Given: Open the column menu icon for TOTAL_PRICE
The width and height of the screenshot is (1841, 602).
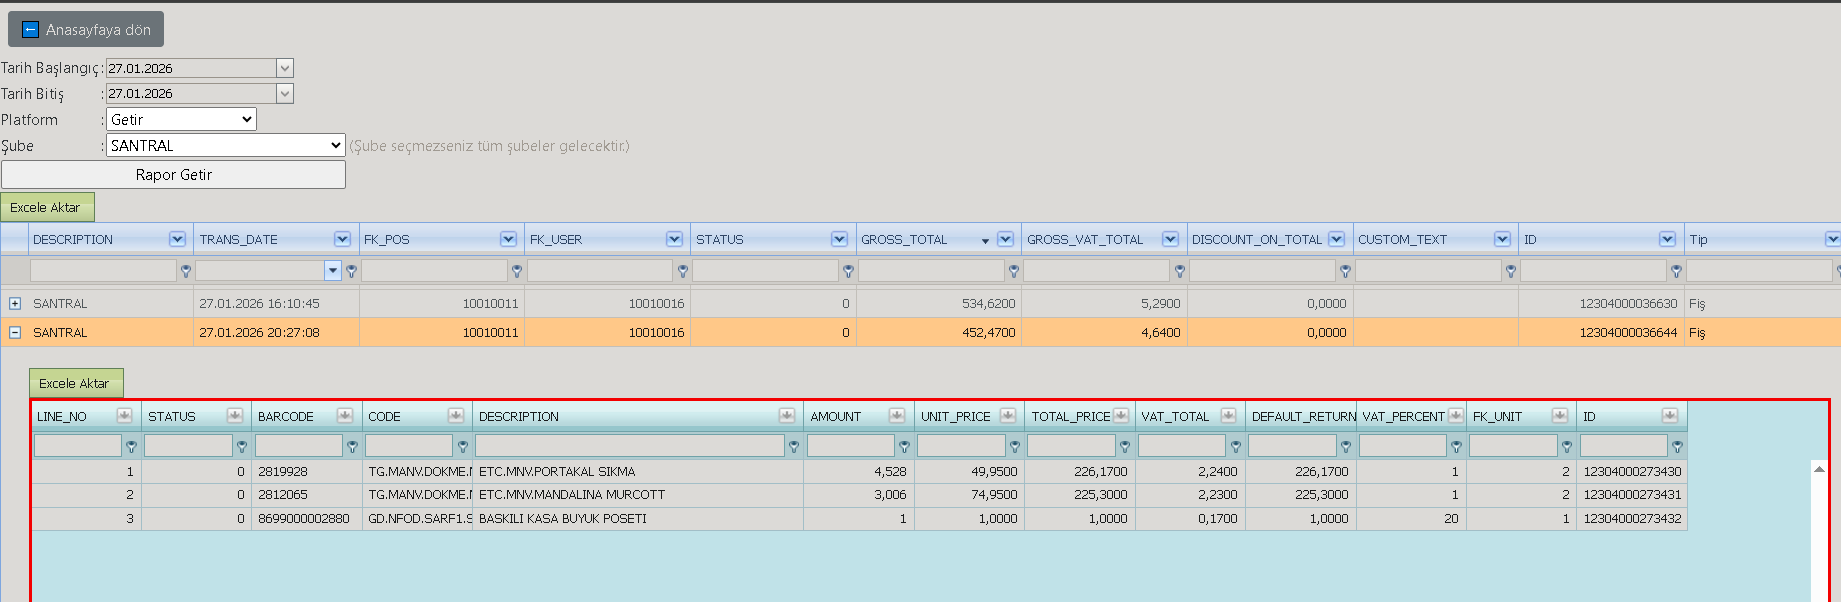Looking at the screenshot, I should click(x=1121, y=416).
